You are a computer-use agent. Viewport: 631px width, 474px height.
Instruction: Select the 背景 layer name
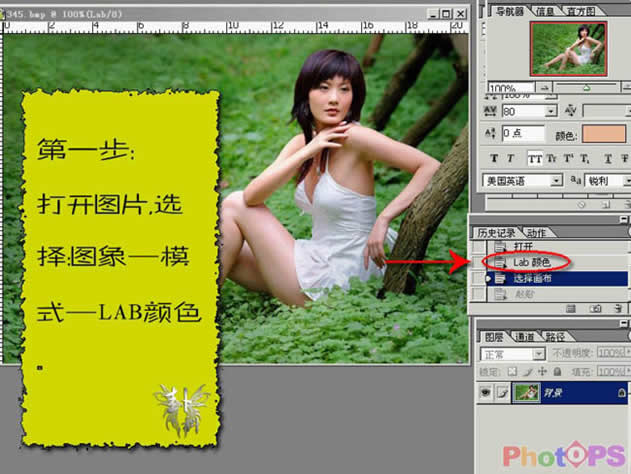tap(553, 392)
